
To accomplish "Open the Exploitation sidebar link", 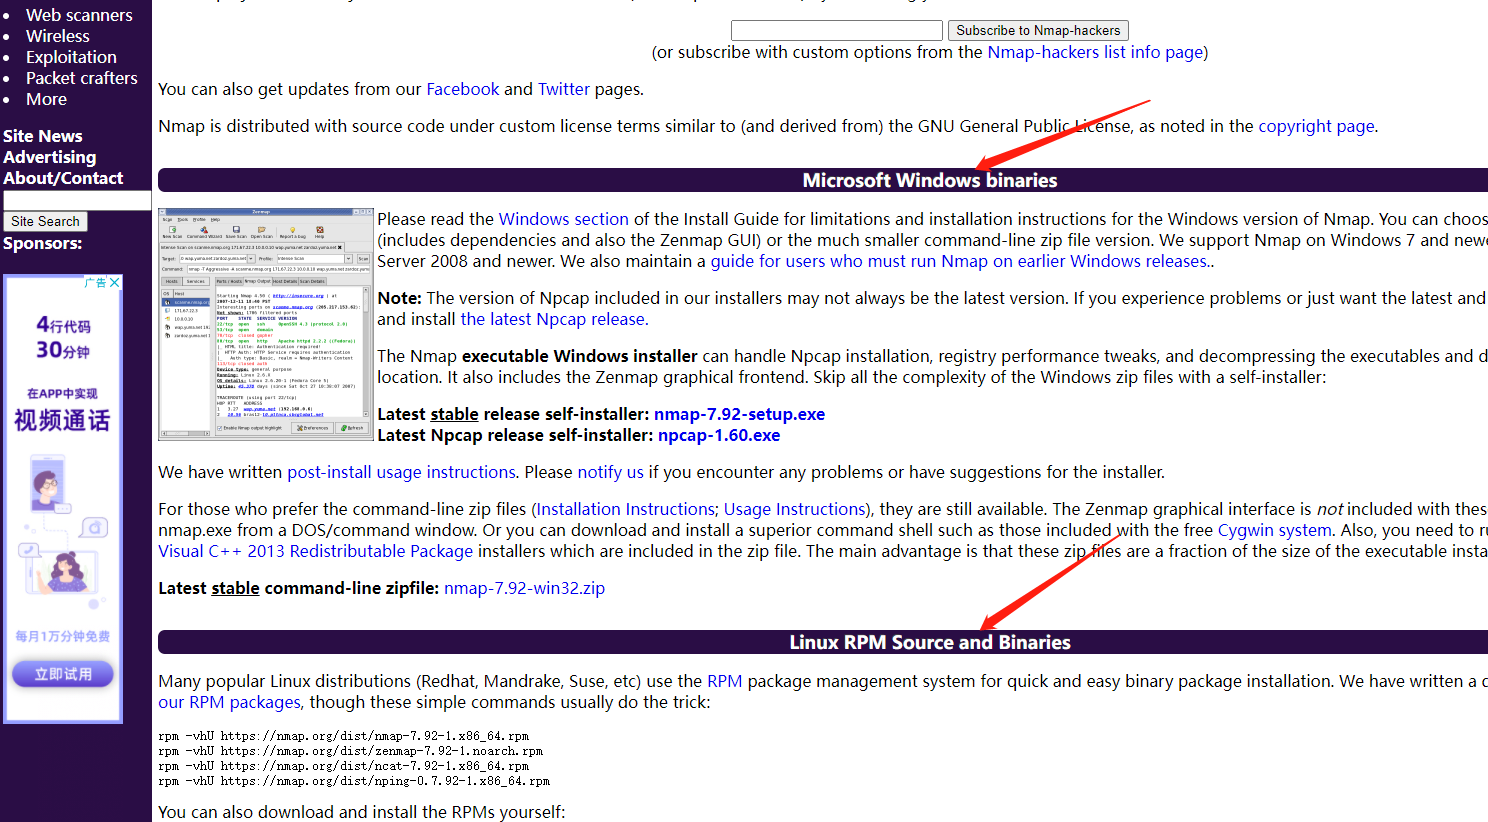I will (x=71, y=57).
